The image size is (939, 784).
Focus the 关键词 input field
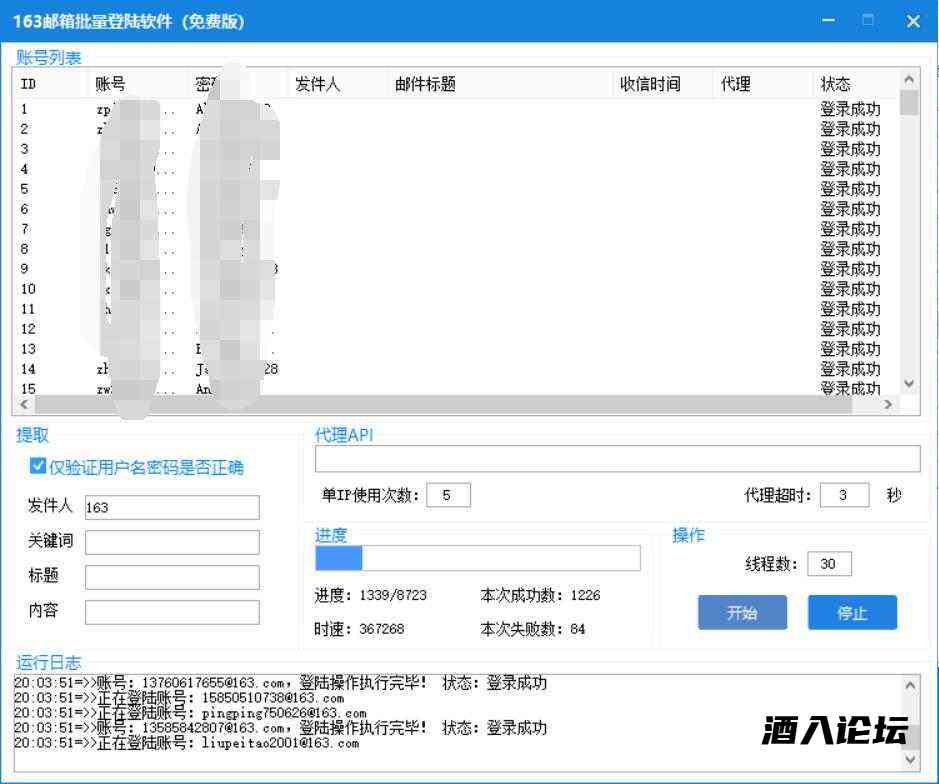pyautogui.click(x=172, y=542)
